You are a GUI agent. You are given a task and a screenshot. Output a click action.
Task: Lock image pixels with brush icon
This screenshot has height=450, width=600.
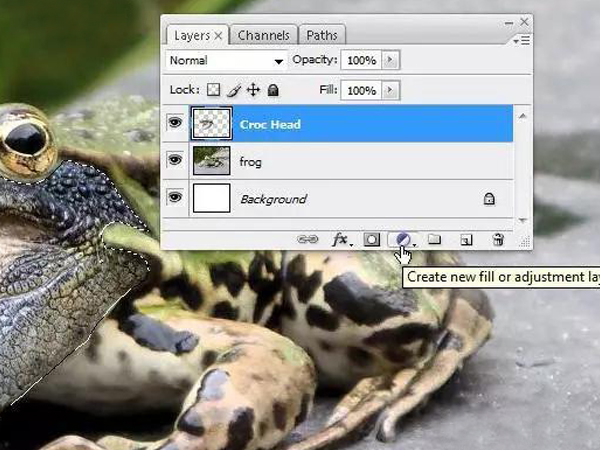233,90
